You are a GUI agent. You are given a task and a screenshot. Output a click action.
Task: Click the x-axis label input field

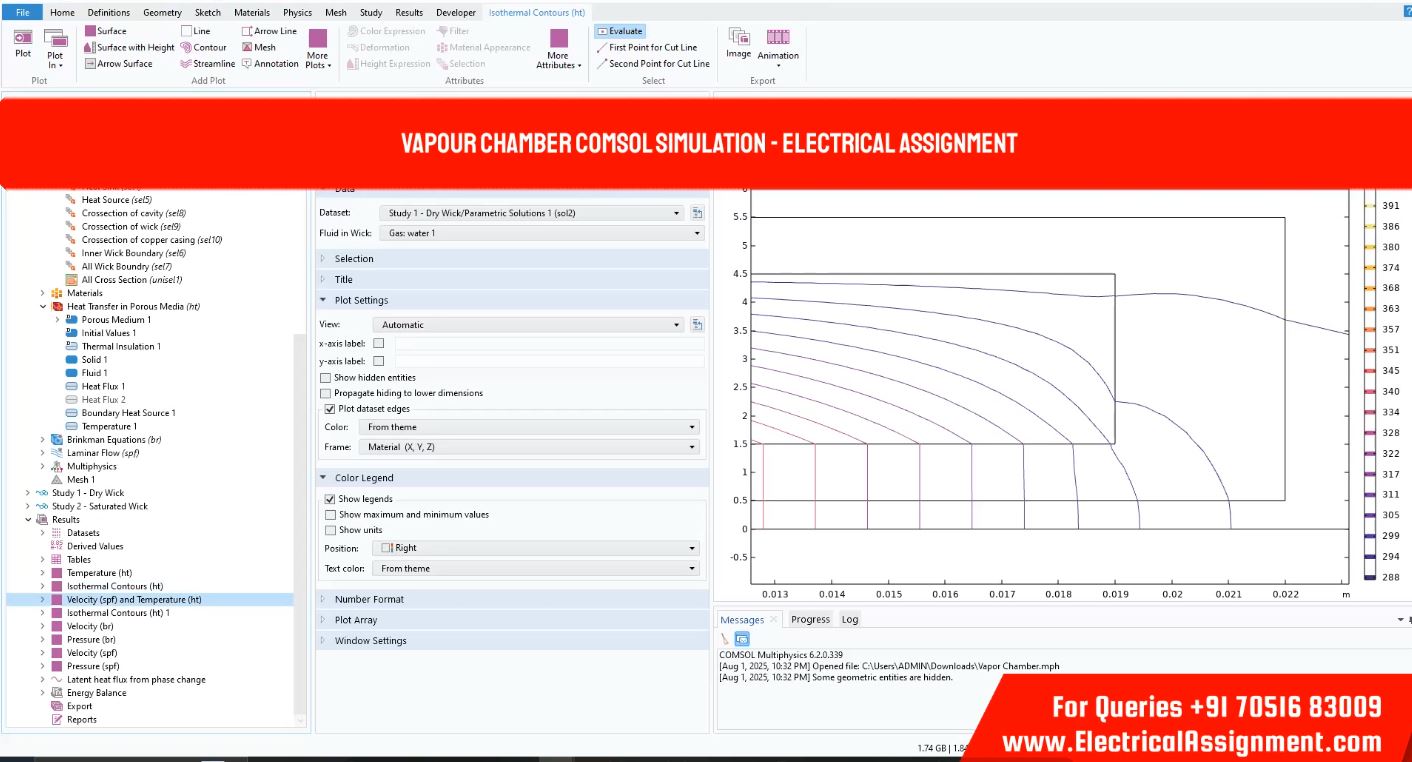click(549, 343)
